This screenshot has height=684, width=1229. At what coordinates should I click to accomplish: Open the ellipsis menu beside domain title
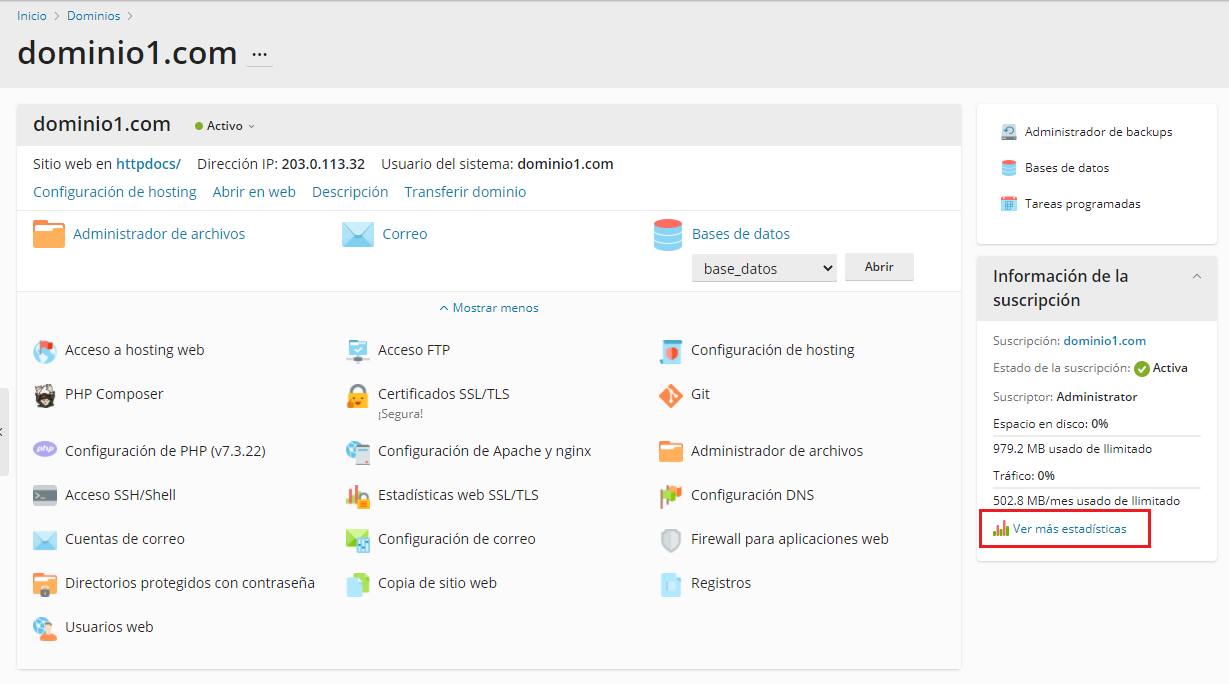[x=260, y=54]
